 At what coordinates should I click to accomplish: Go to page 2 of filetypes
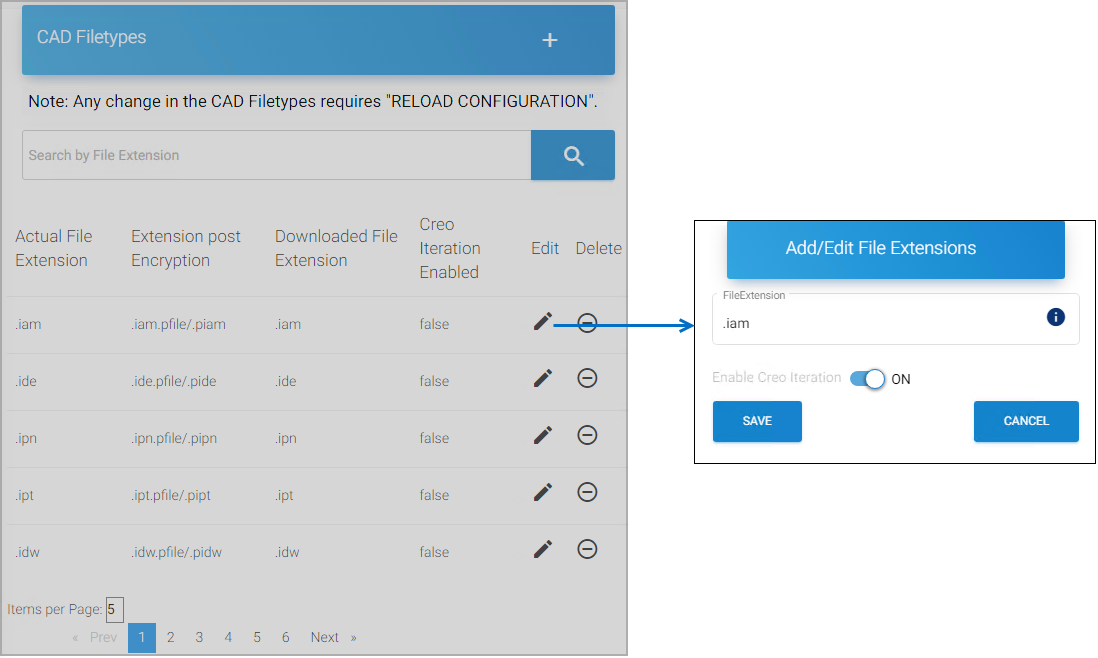click(x=171, y=638)
